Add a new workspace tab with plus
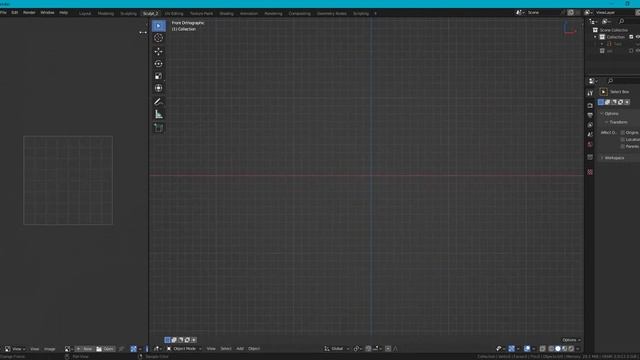 (376, 13)
